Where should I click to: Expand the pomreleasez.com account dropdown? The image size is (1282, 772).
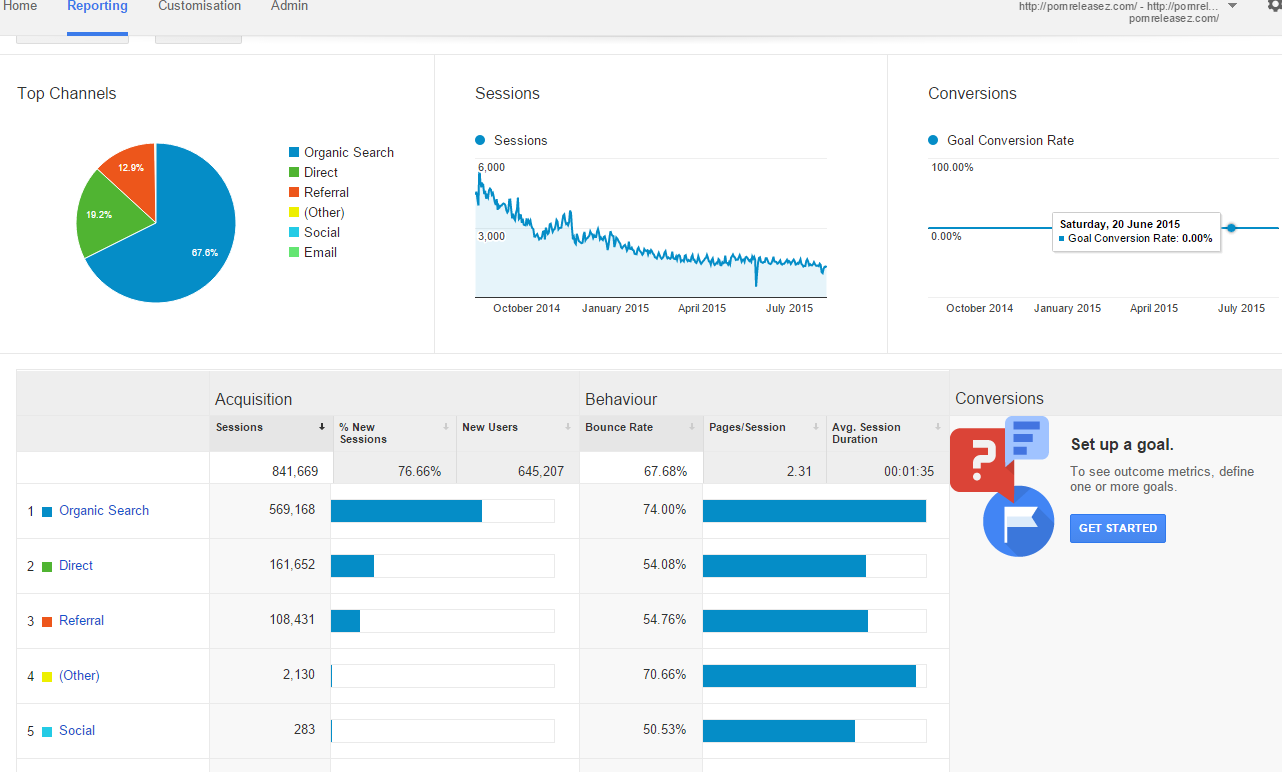coord(1232,6)
